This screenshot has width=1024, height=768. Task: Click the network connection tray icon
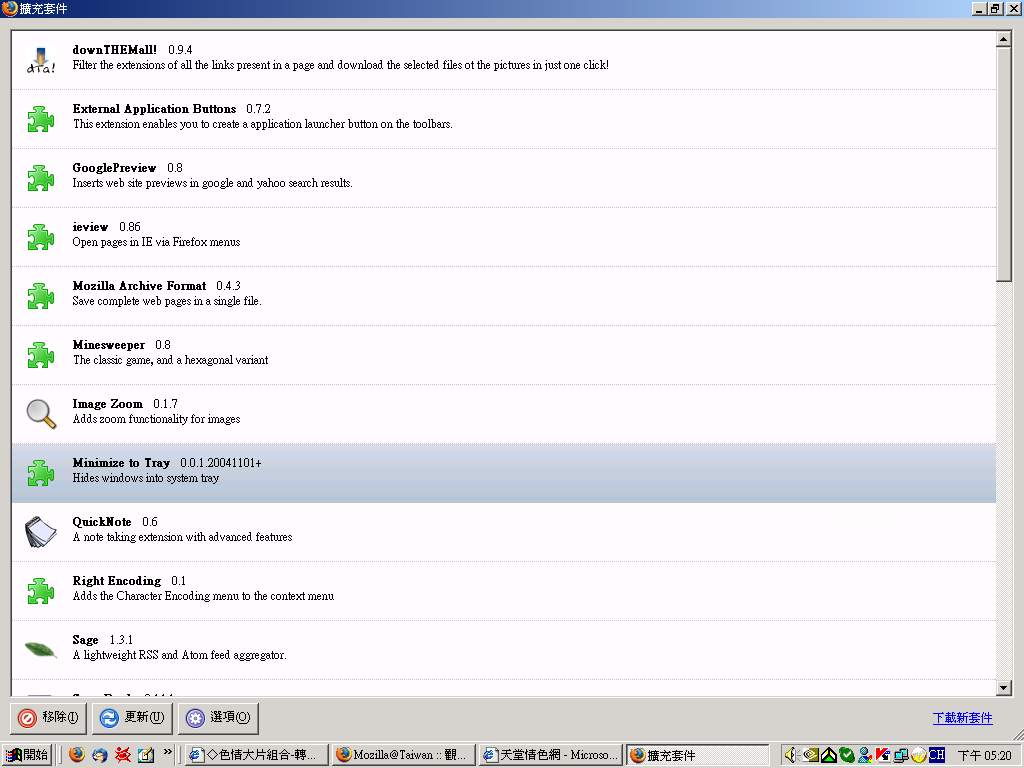pyautogui.click(x=901, y=755)
